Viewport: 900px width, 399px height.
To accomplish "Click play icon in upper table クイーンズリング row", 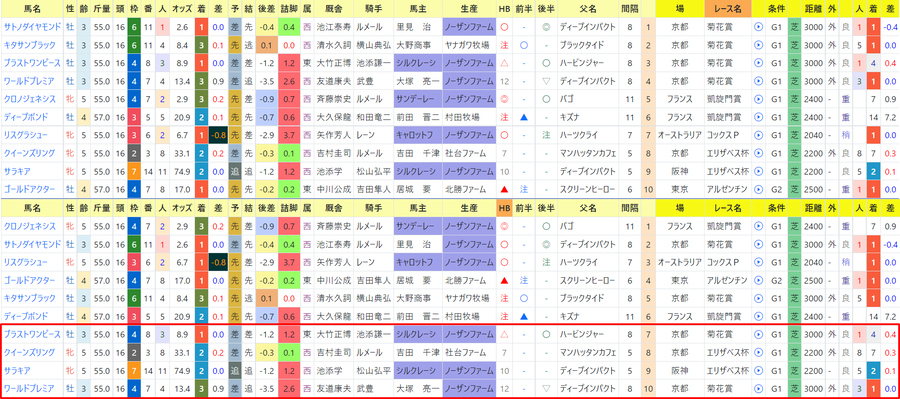I will (758, 153).
